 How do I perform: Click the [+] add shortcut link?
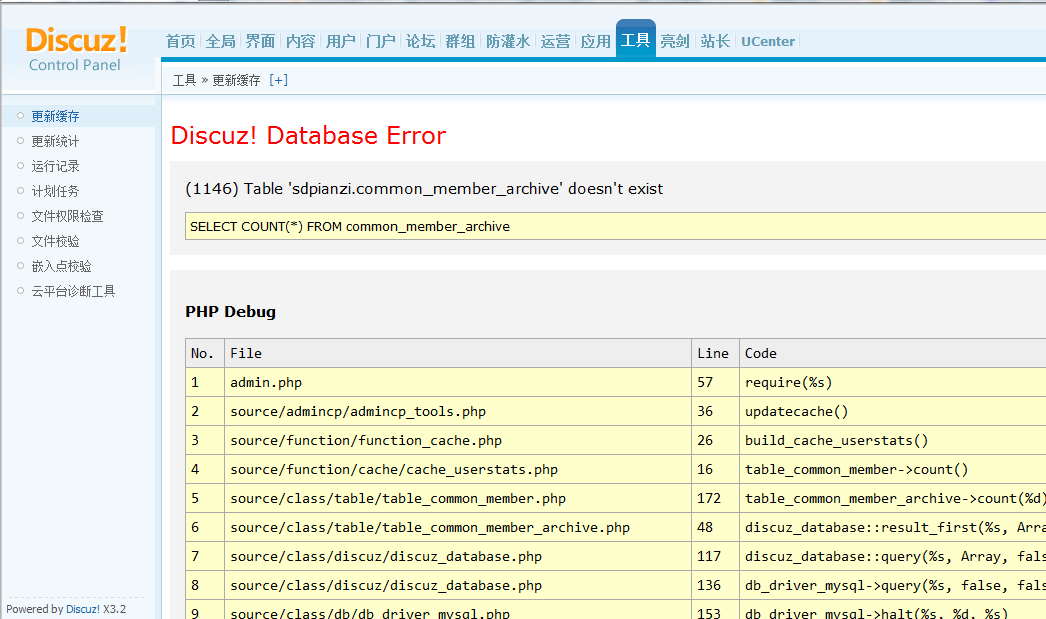pyautogui.click(x=278, y=80)
